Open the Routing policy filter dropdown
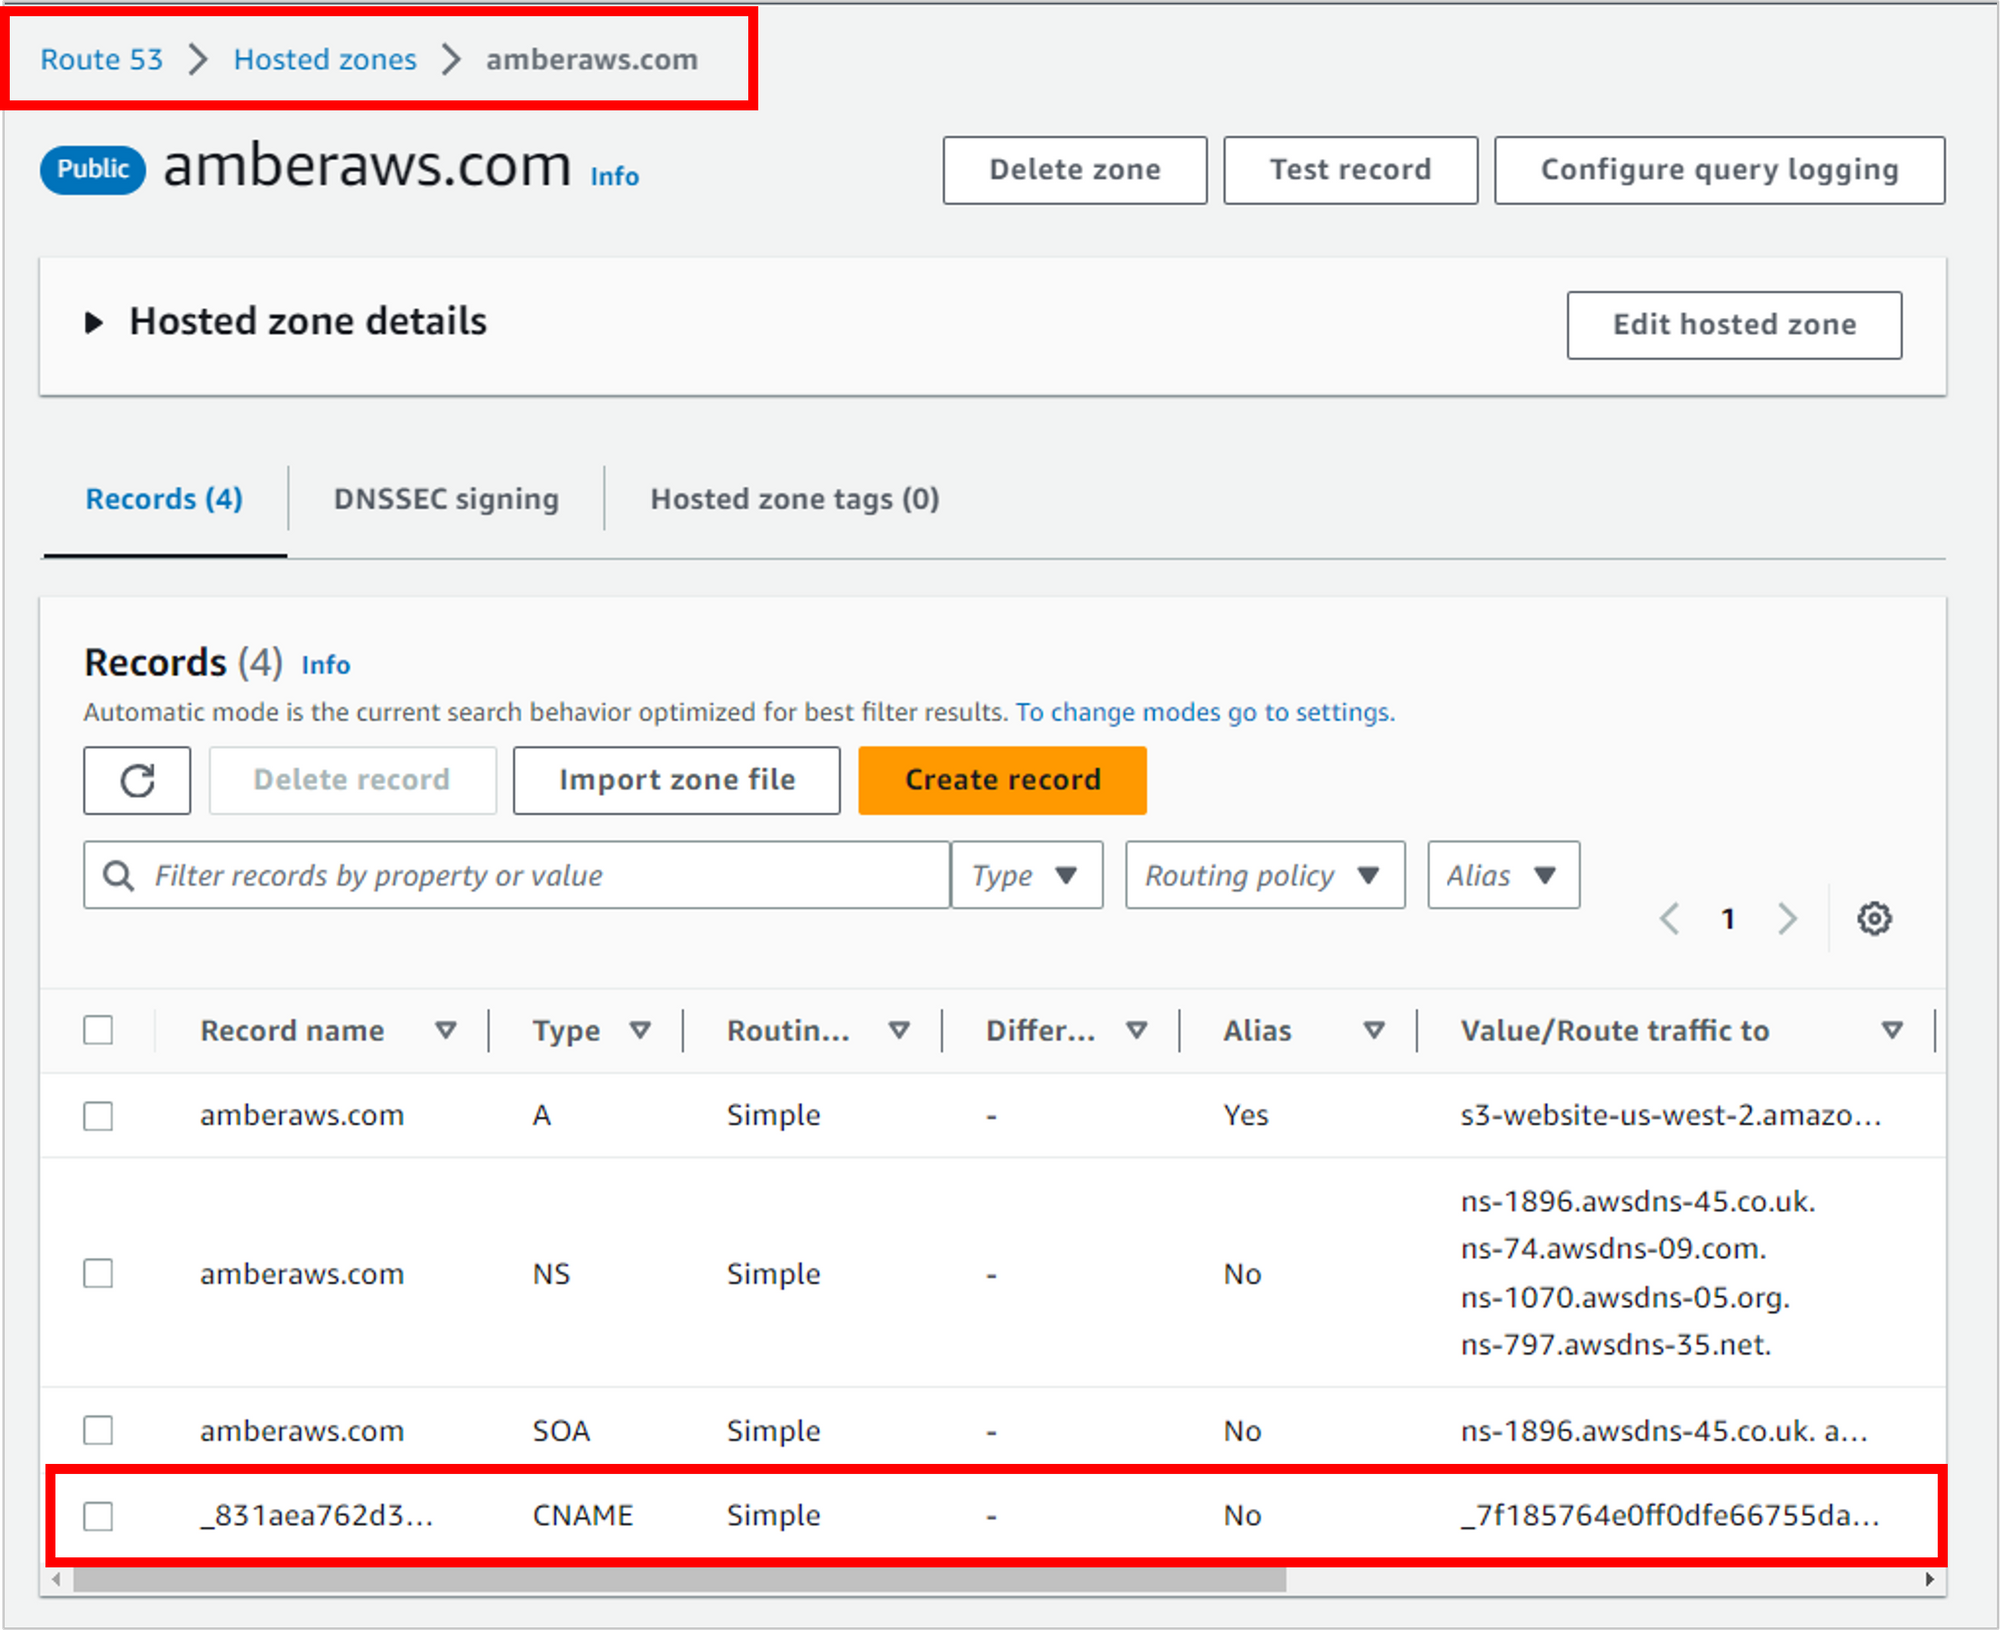 (1265, 875)
